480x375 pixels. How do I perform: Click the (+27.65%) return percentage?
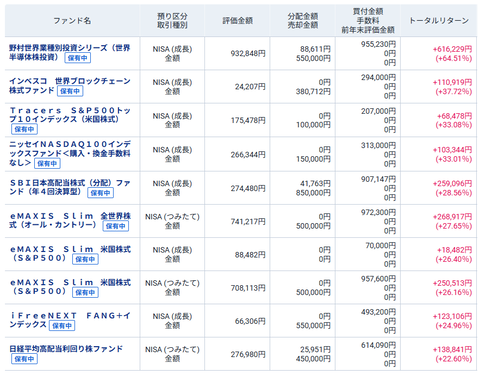(454, 226)
